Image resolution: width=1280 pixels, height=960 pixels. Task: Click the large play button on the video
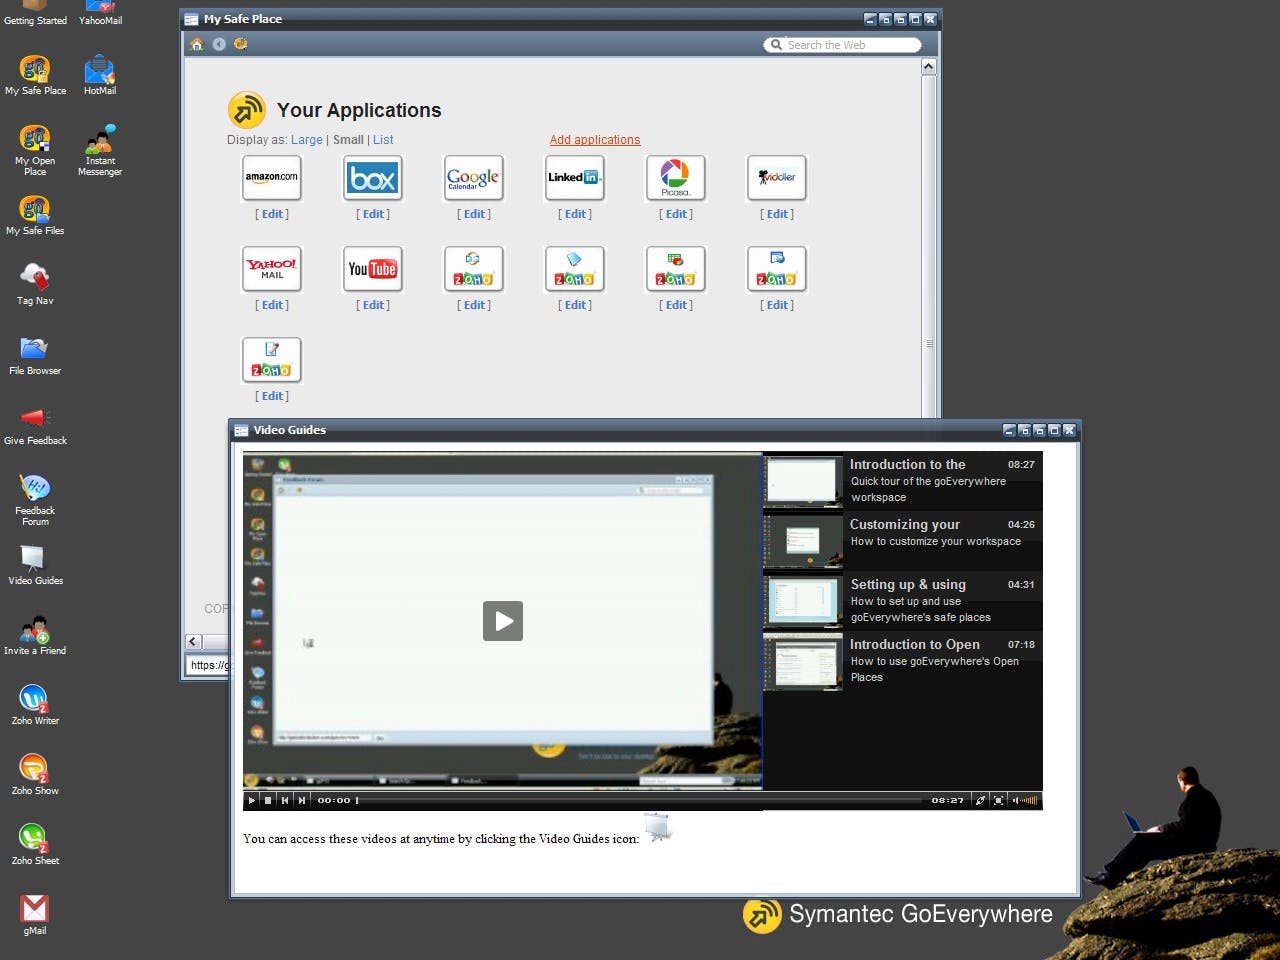pos(503,621)
